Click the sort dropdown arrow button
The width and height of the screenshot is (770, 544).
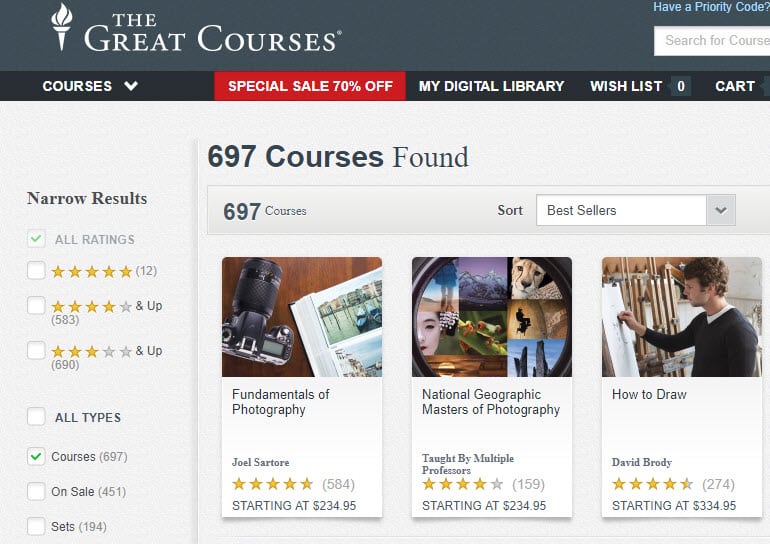pyautogui.click(x=721, y=210)
